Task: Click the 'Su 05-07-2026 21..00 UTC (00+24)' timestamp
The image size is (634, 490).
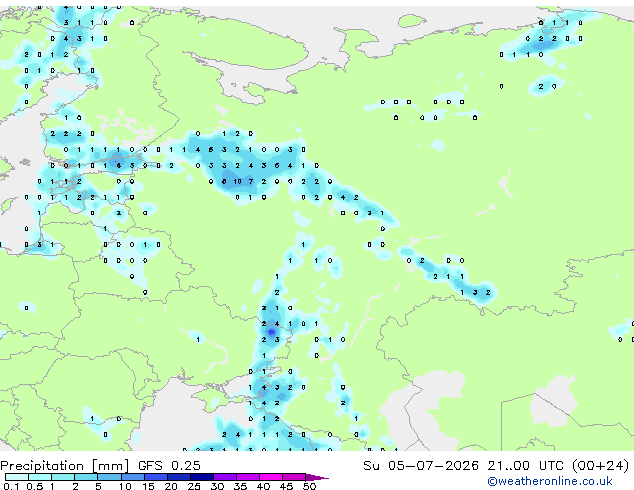Action: coord(496,466)
